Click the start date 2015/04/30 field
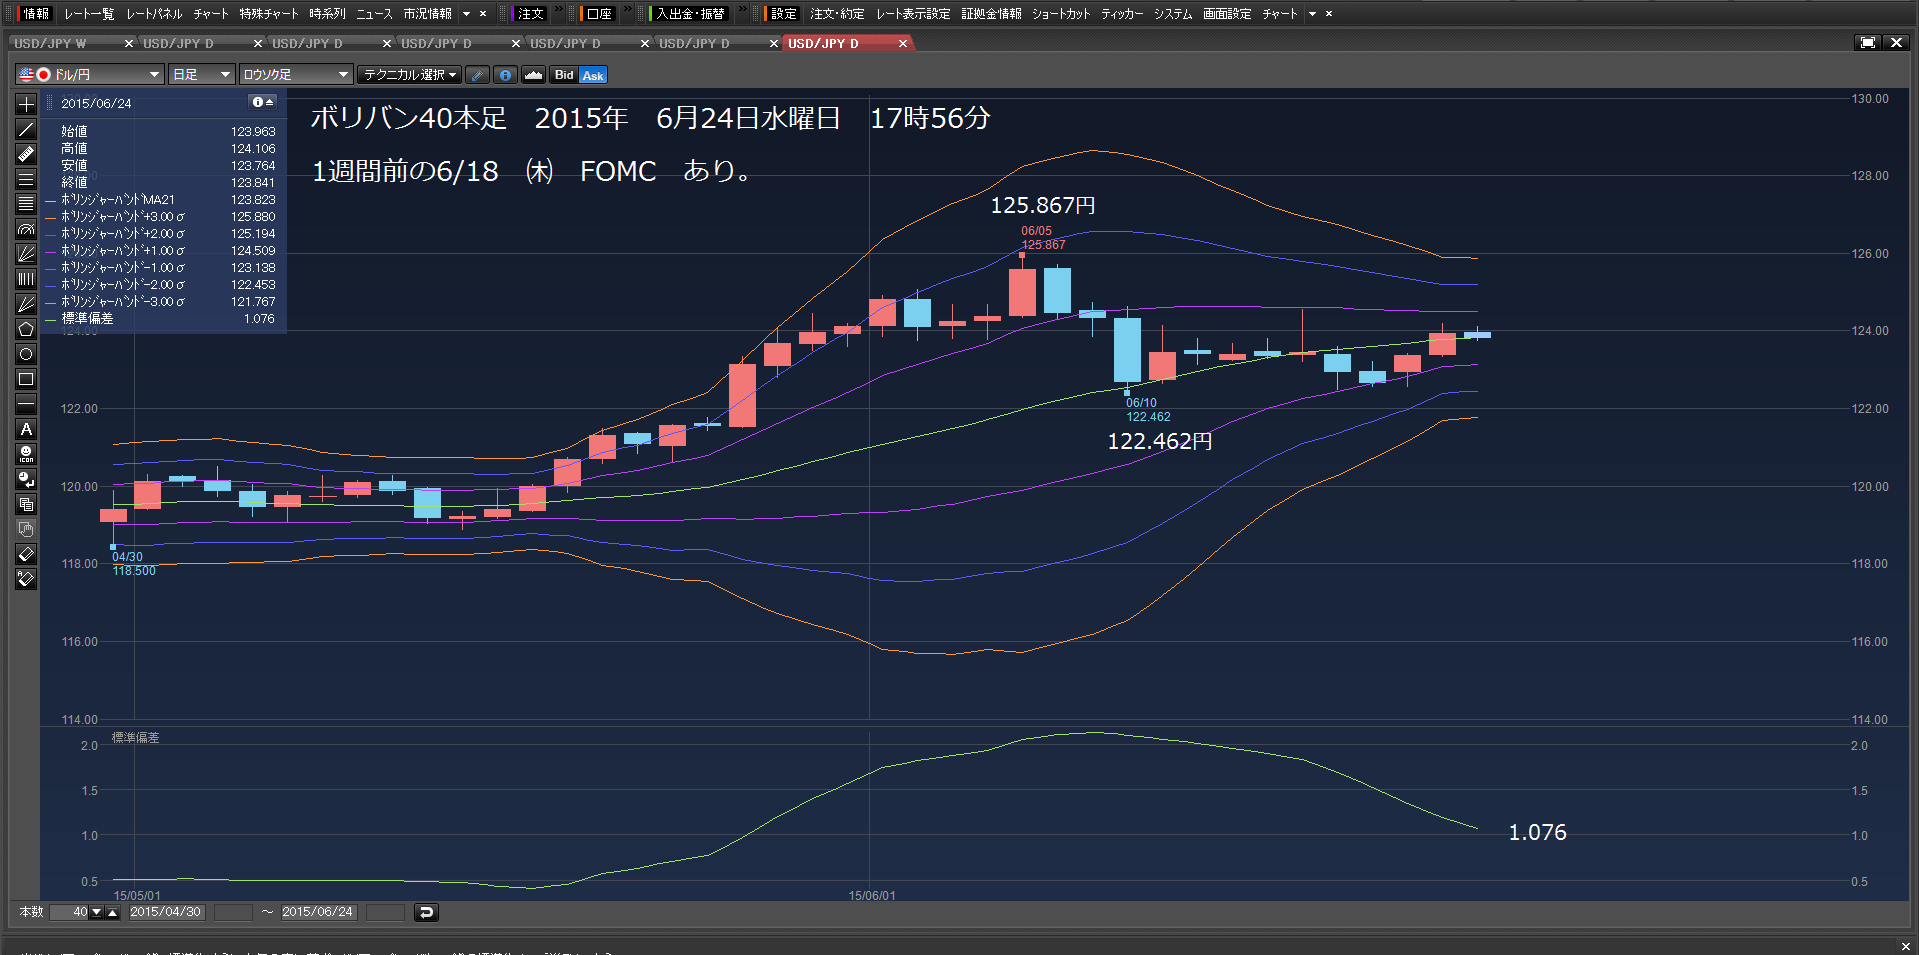 (165, 912)
